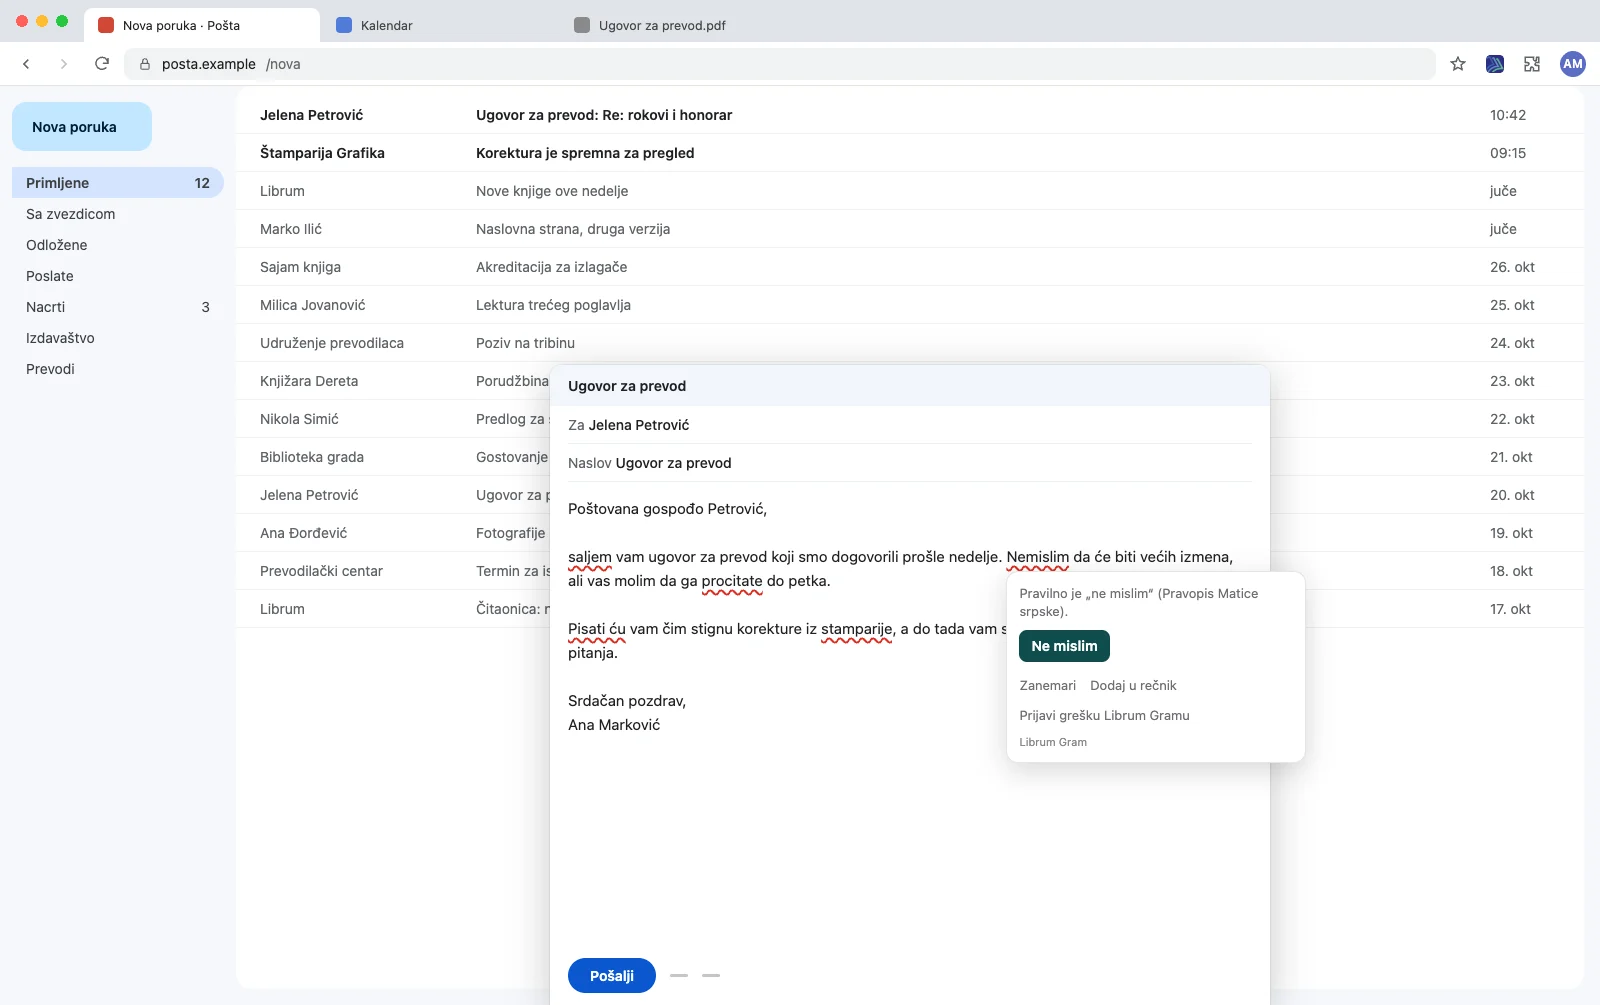Open the 10:42 email 'Ugovor za prevod: Re: rokovi i honorar'
This screenshot has width=1600, height=1005.
(x=910, y=115)
